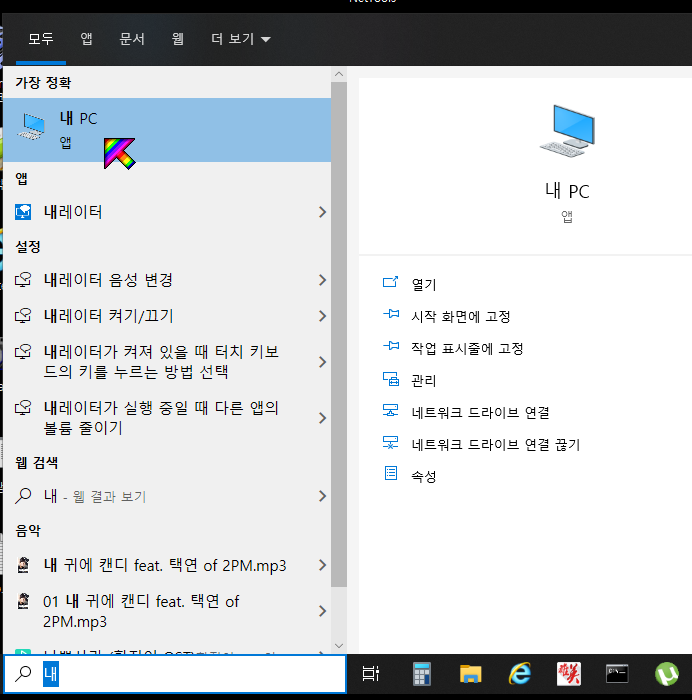This screenshot has width=692, height=700.
Task: Expand chevron for 01 내 귀에 캔디 mp3
Action: click(322, 611)
